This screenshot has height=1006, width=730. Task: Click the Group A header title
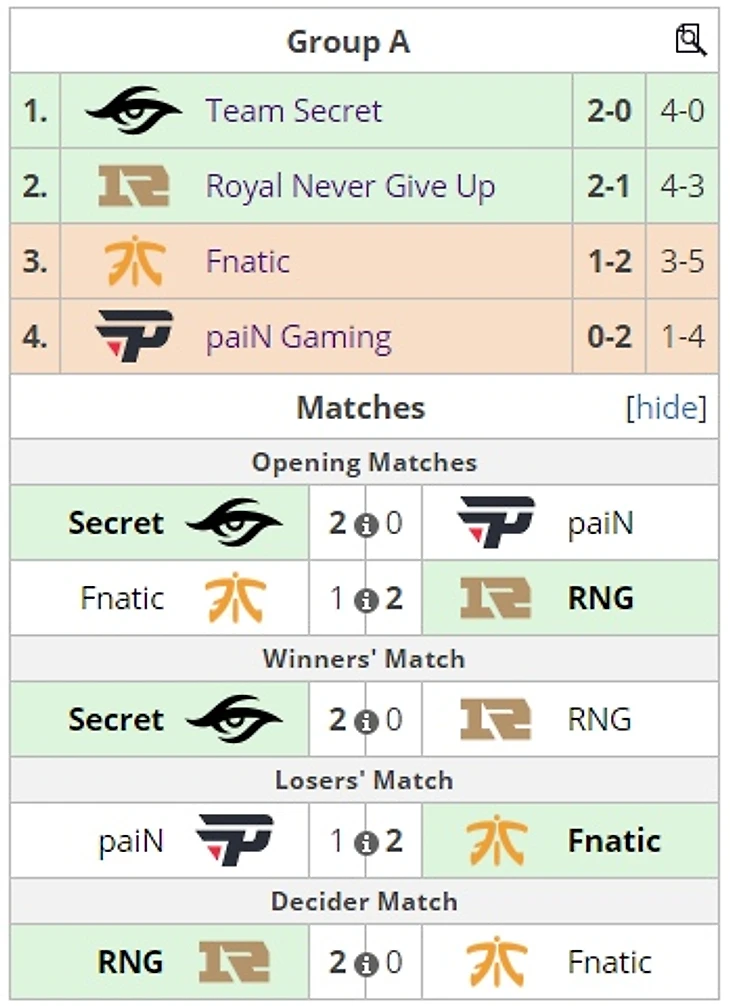click(x=347, y=42)
